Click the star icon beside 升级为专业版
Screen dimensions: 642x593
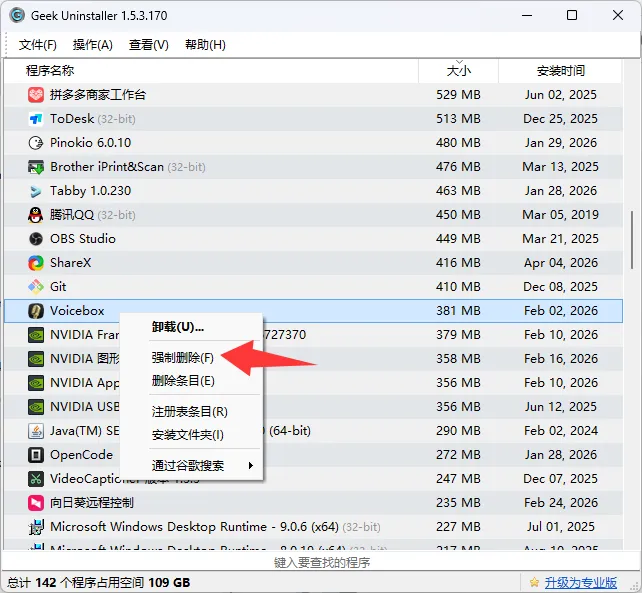pos(534,582)
